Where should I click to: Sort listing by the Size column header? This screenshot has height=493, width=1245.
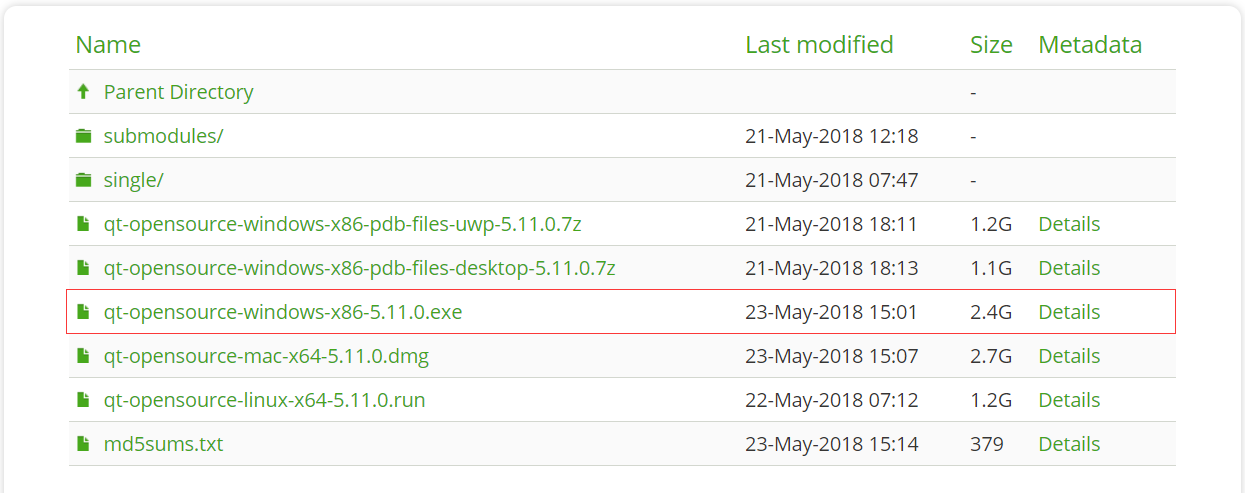pyautogui.click(x=991, y=45)
